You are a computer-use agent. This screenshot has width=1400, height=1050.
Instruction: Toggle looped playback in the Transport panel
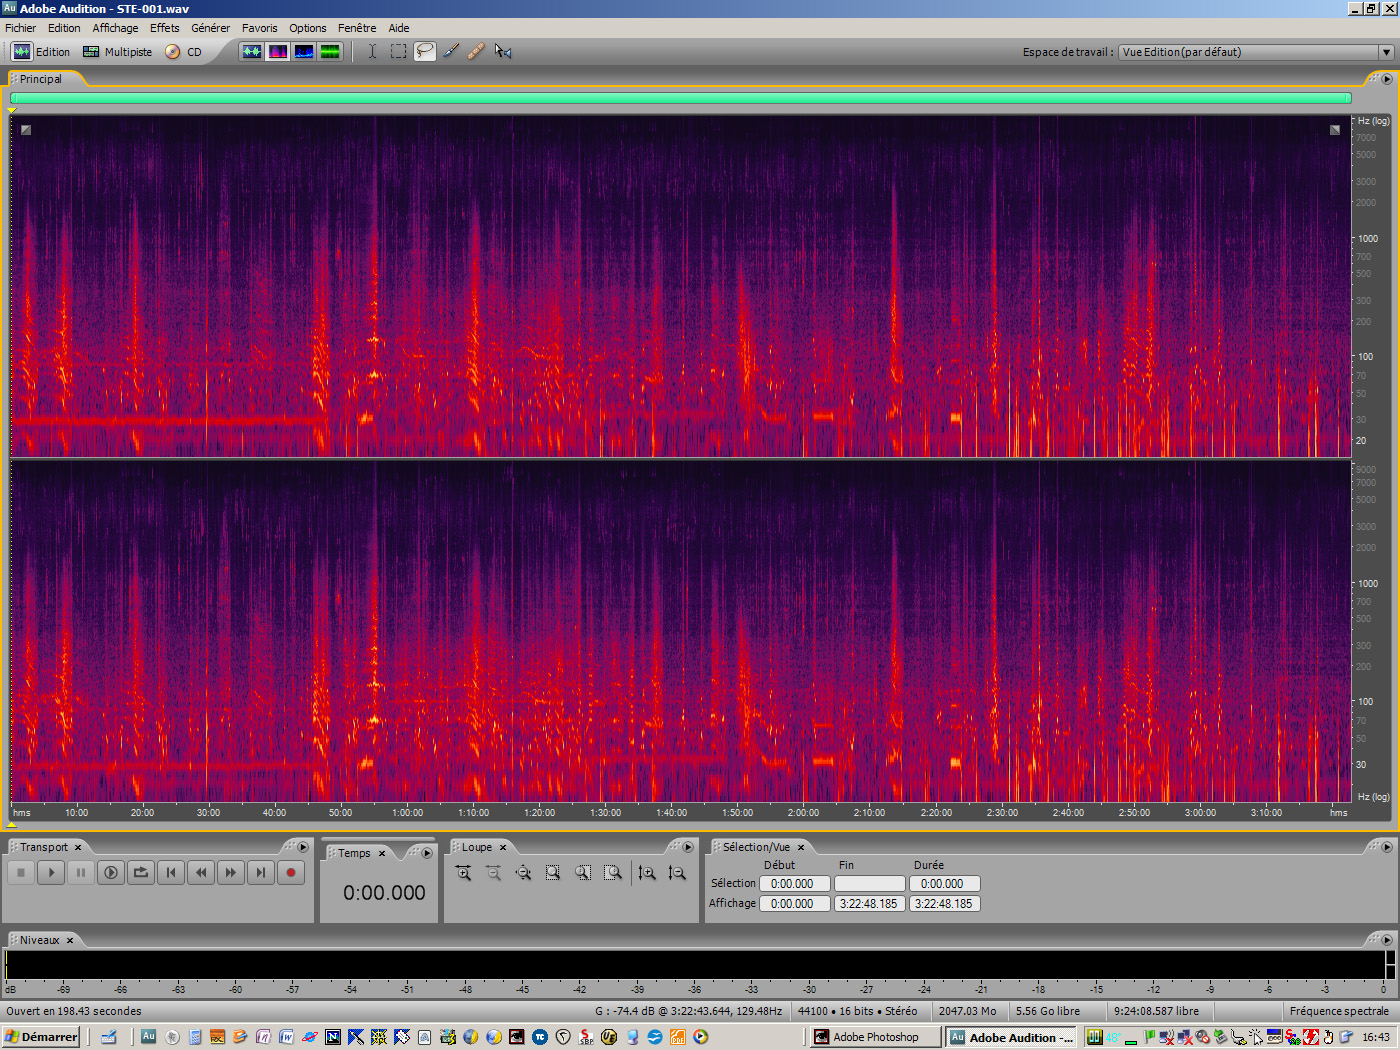pos(140,872)
